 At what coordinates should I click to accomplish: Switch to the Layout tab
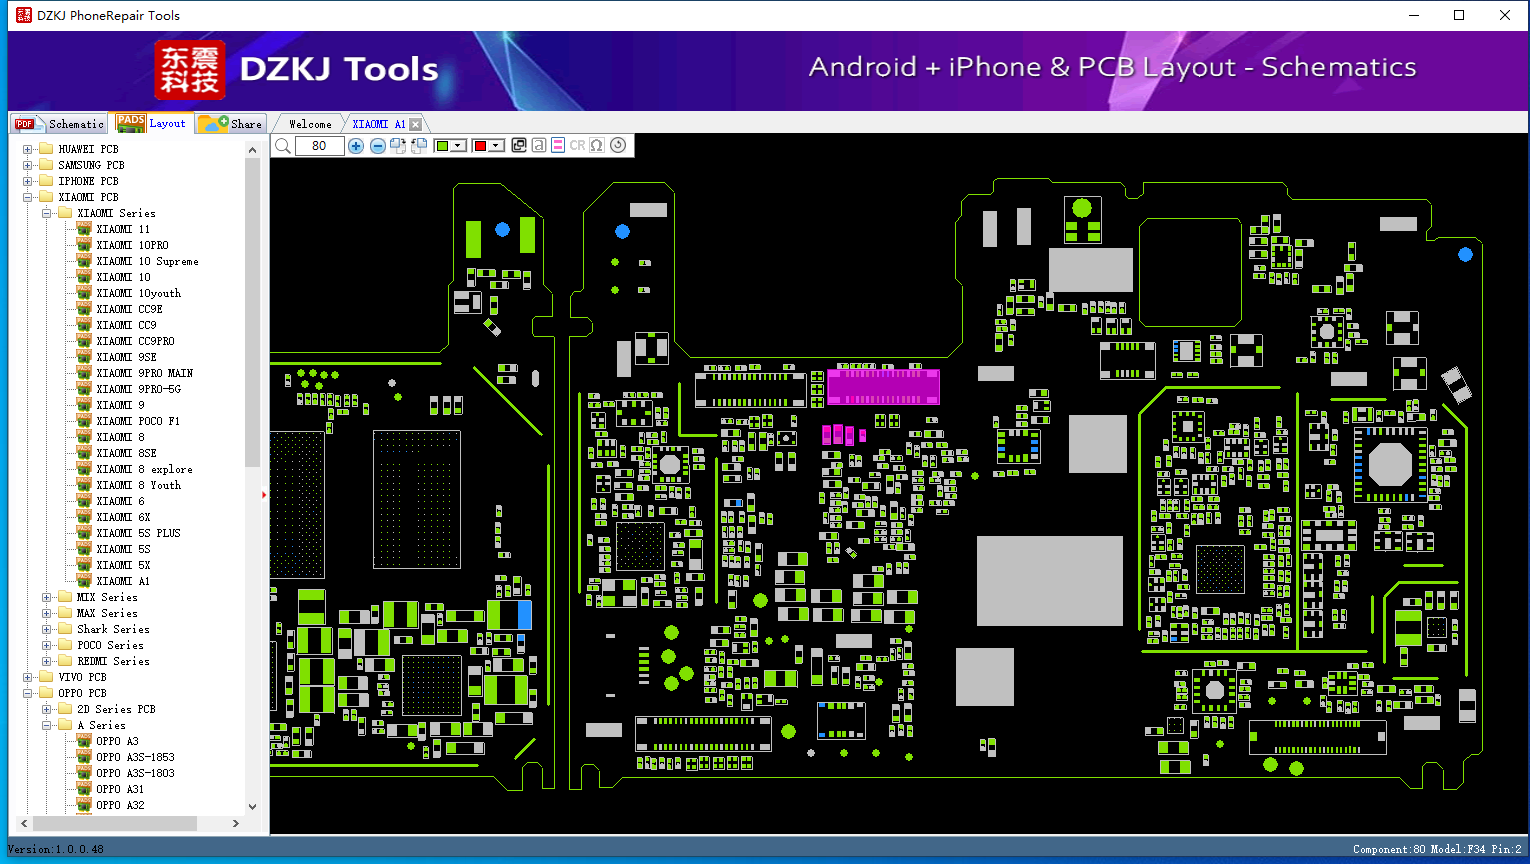[151, 123]
